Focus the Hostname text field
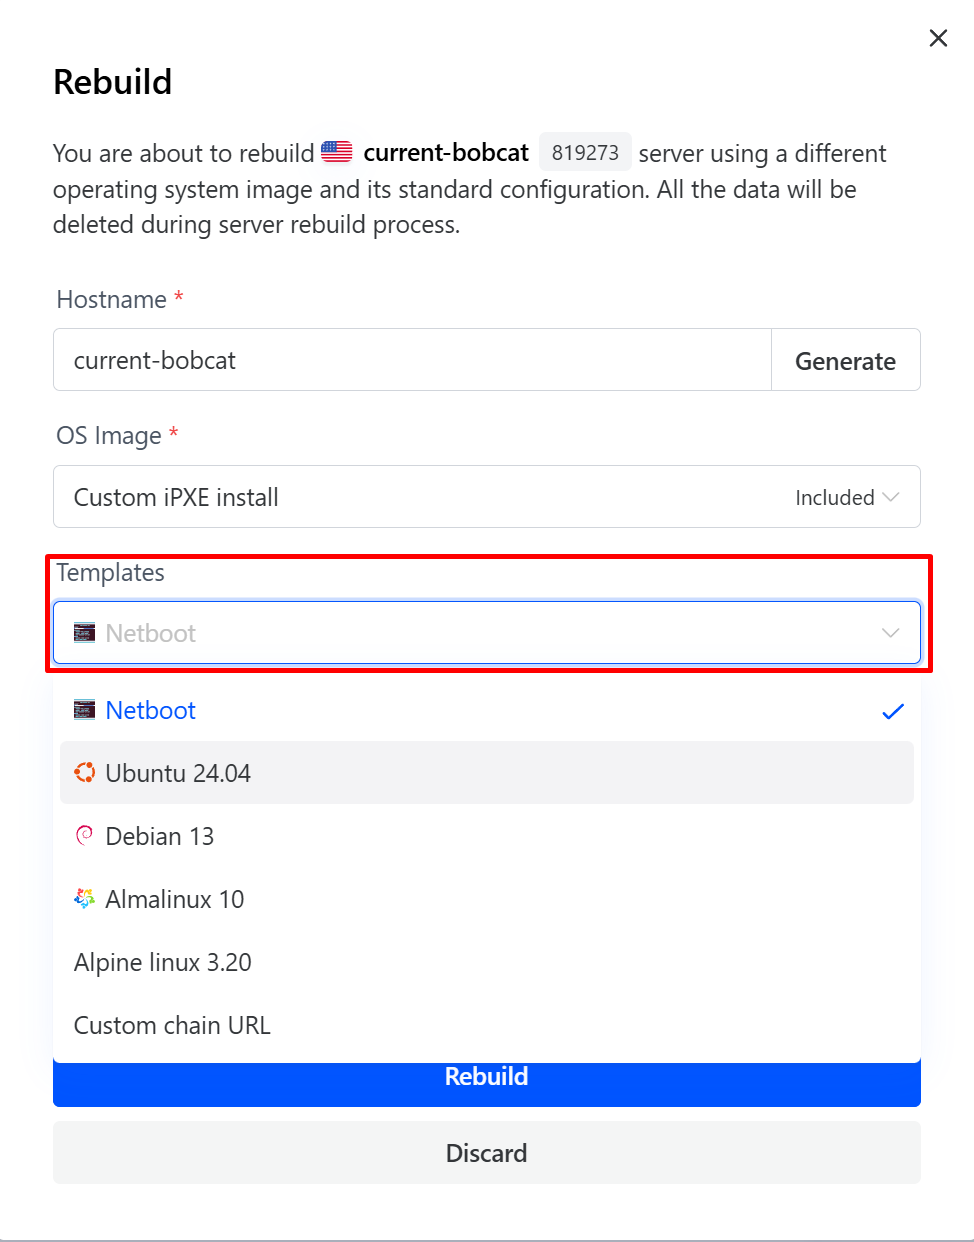This screenshot has width=974, height=1242. coord(412,360)
